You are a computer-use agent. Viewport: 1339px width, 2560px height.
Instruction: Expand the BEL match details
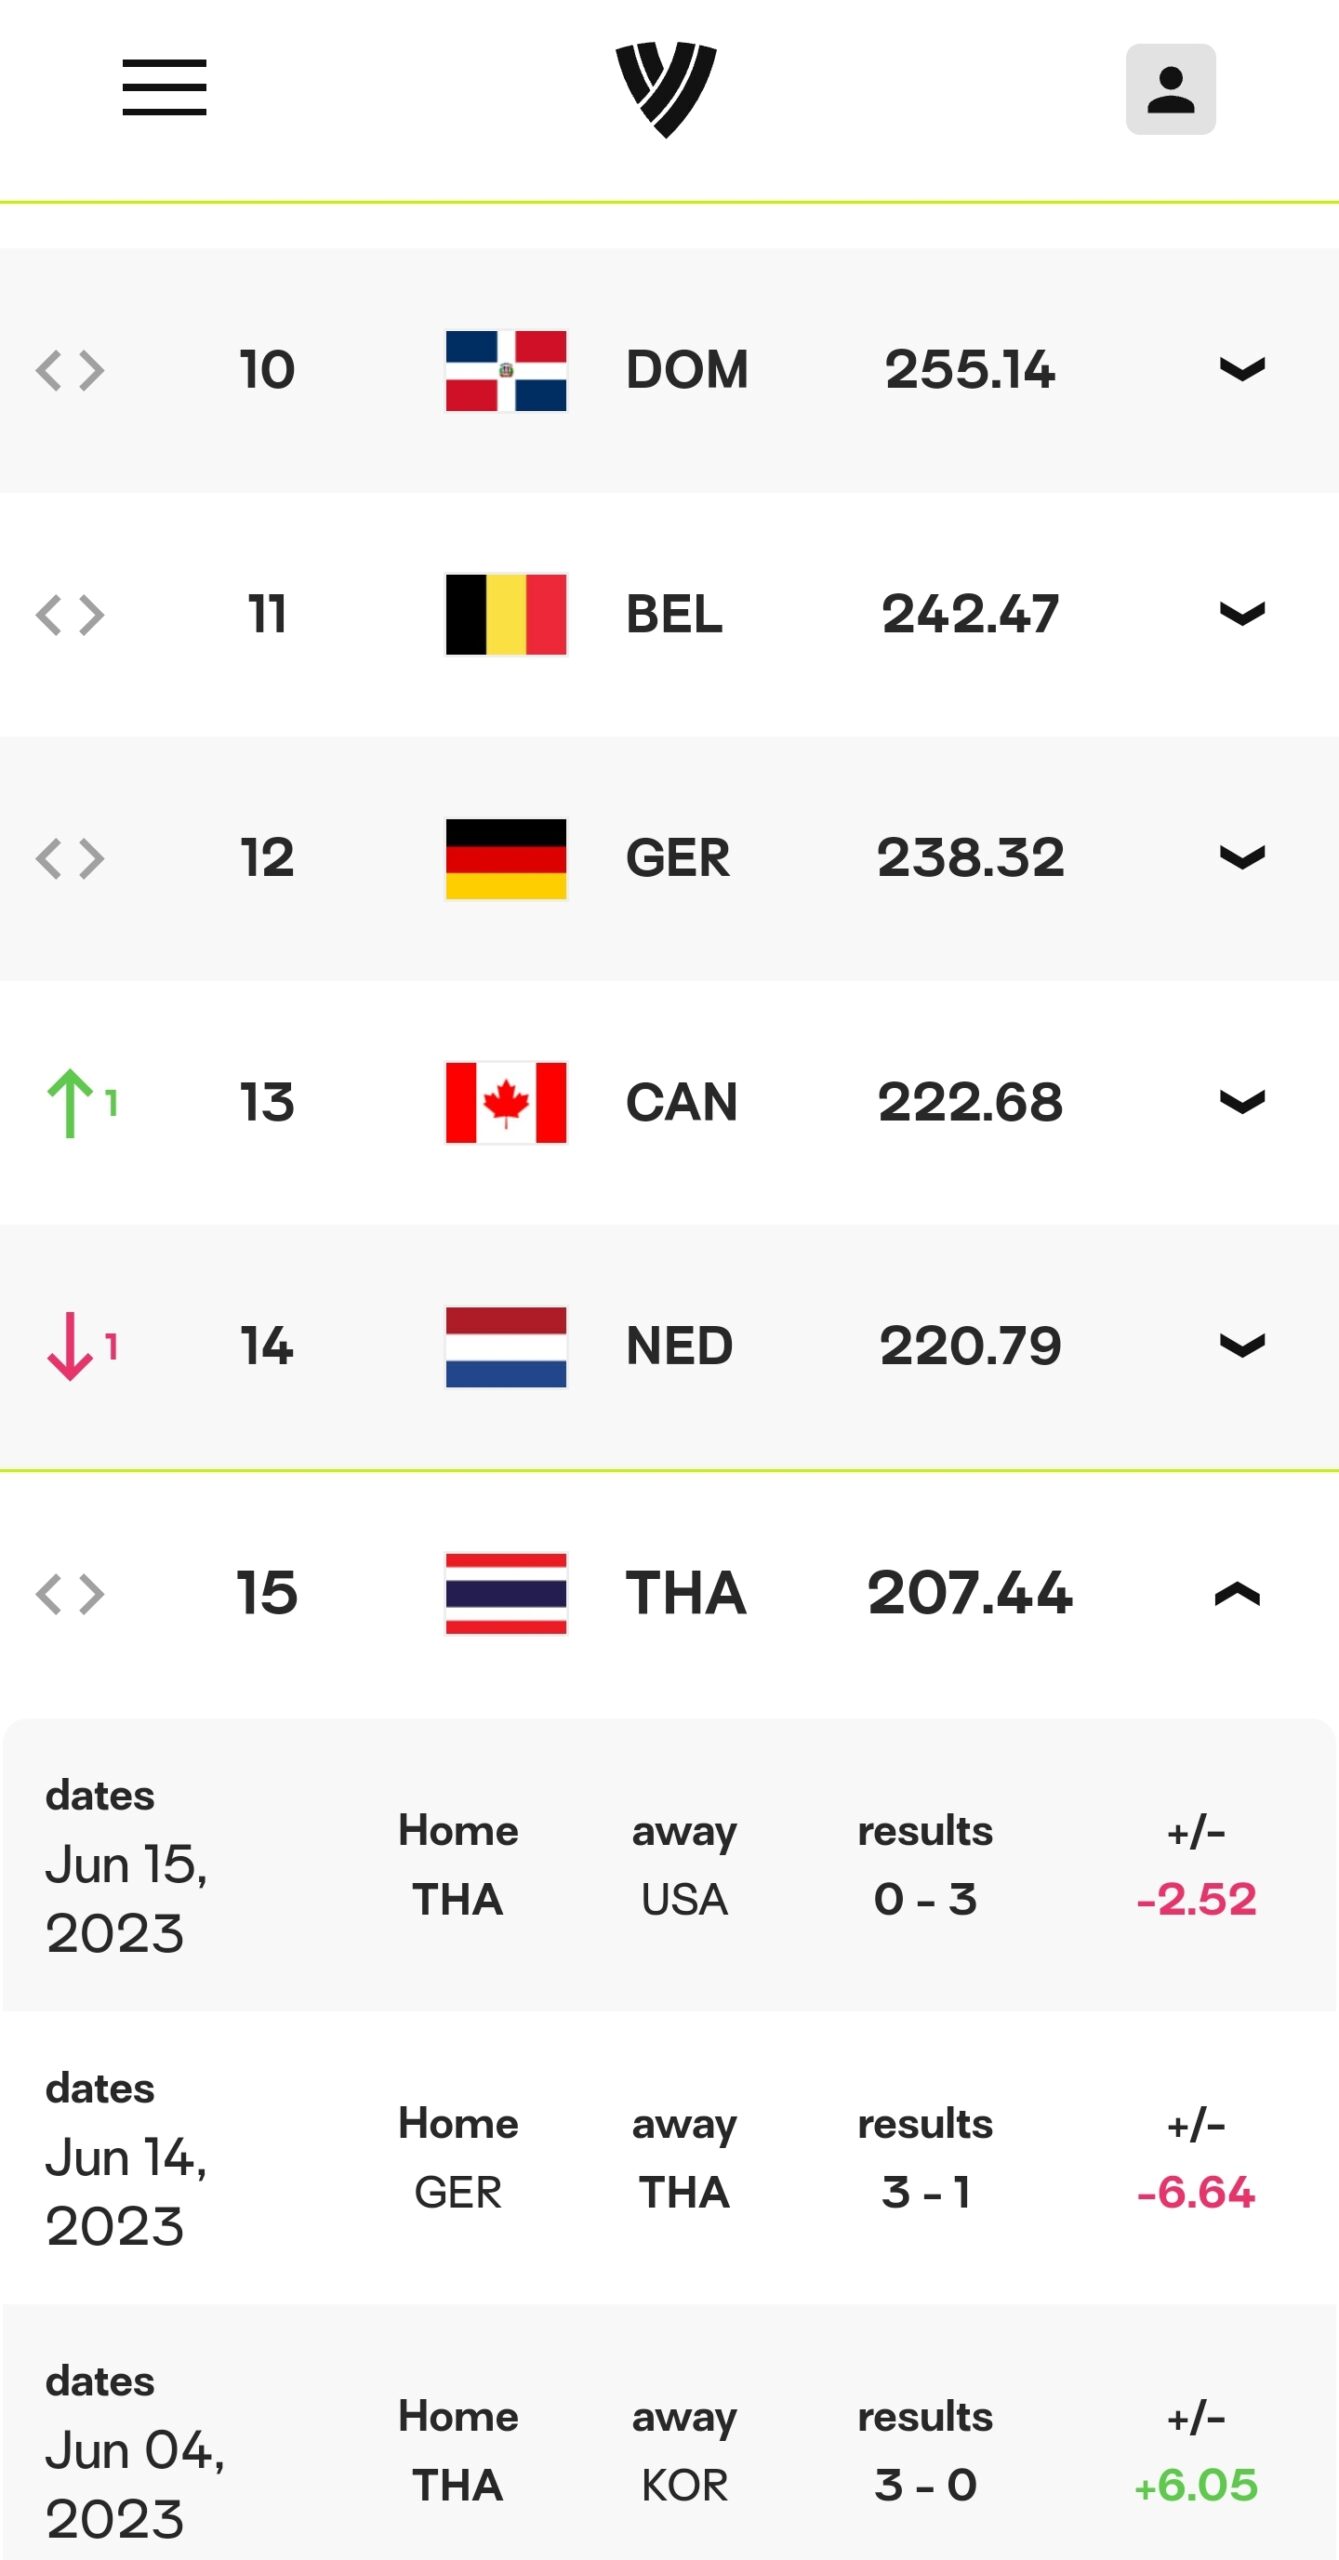[x=1242, y=614]
